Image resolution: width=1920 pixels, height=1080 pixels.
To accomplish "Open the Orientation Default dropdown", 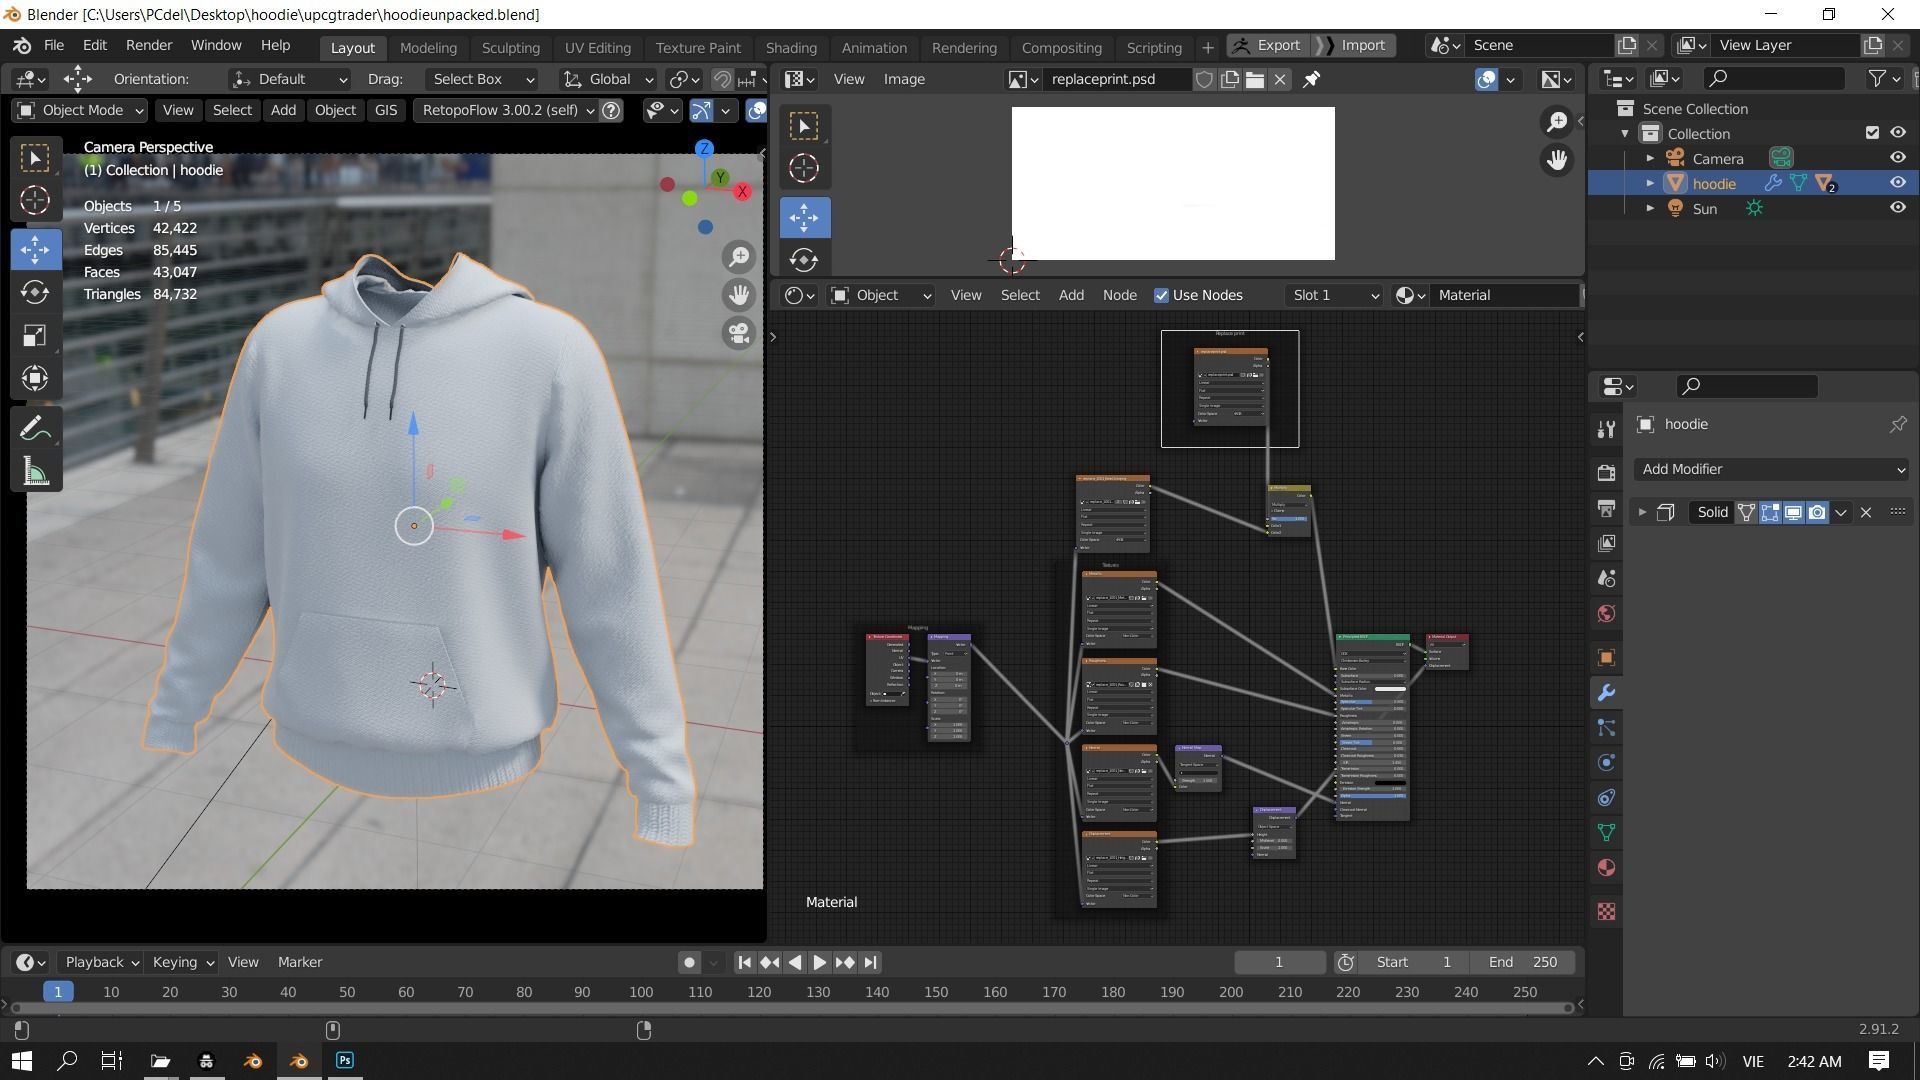I will tap(289, 79).
